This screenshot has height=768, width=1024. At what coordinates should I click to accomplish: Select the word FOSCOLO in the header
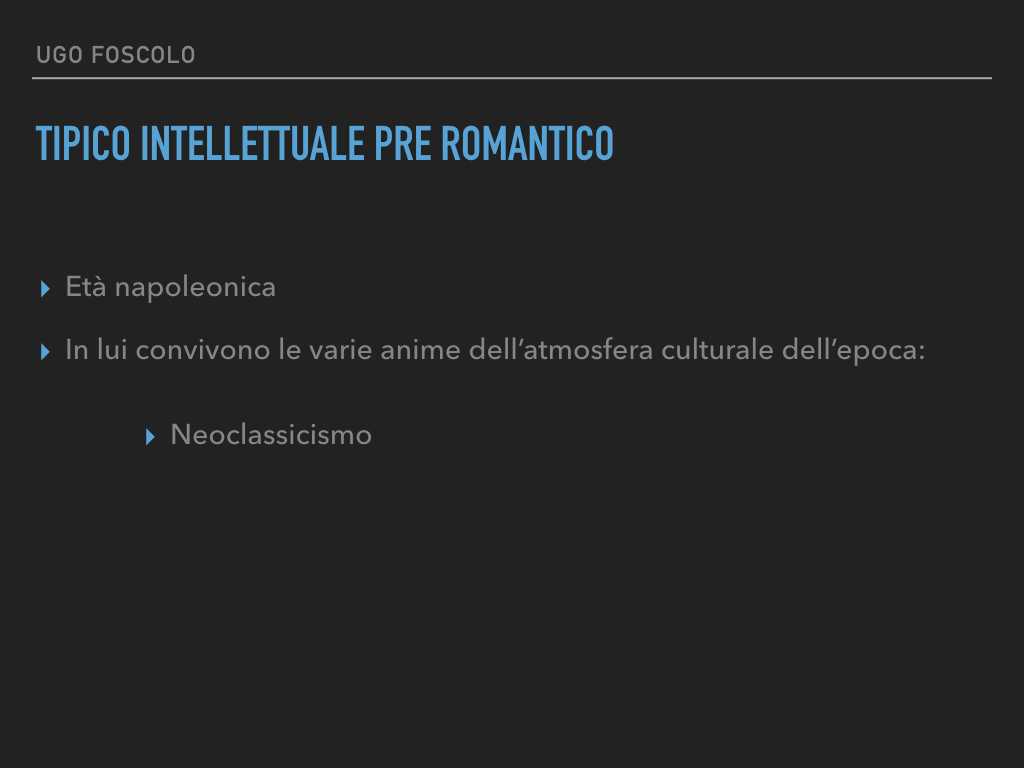tap(144, 55)
